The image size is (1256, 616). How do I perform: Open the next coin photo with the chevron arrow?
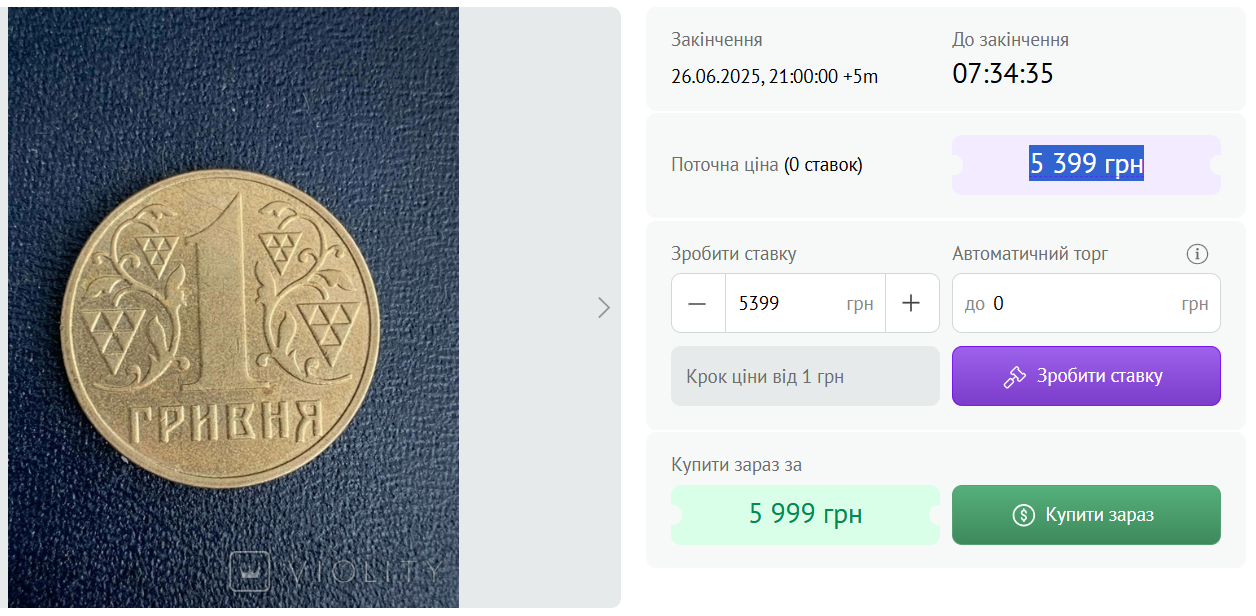click(x=604, y=308)
